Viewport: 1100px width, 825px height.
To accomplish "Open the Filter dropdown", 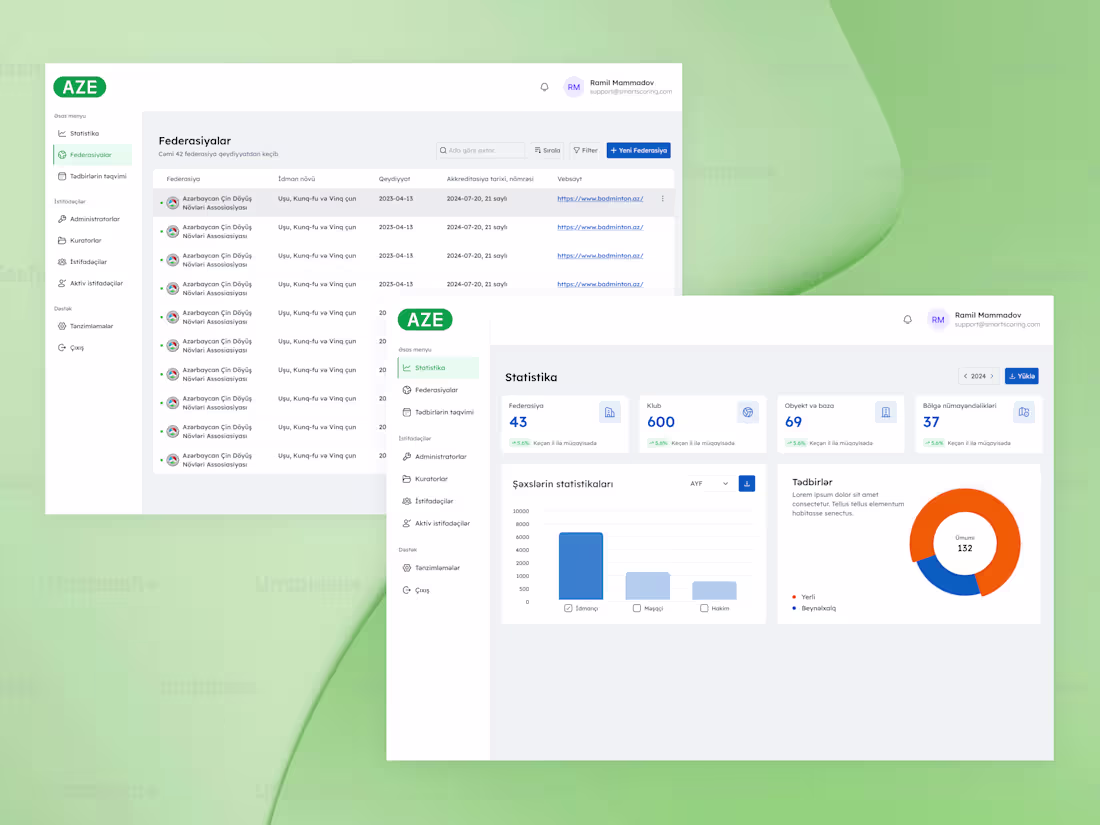I will (585, 149).
